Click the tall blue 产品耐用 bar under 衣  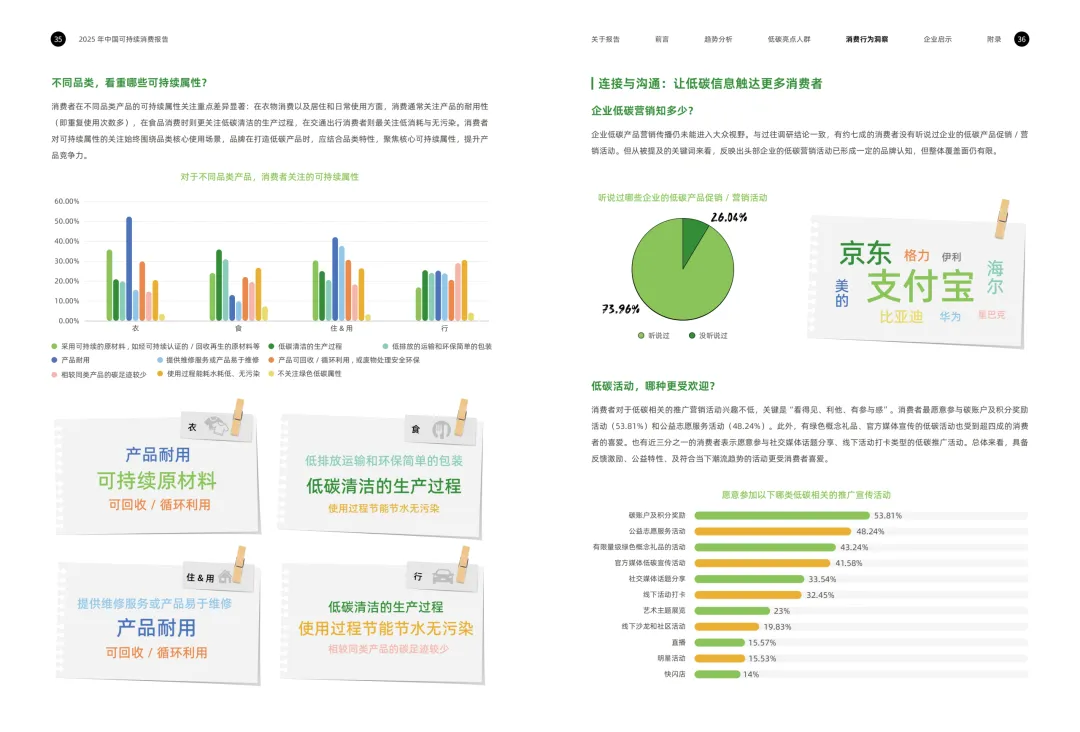click(129, 269)
